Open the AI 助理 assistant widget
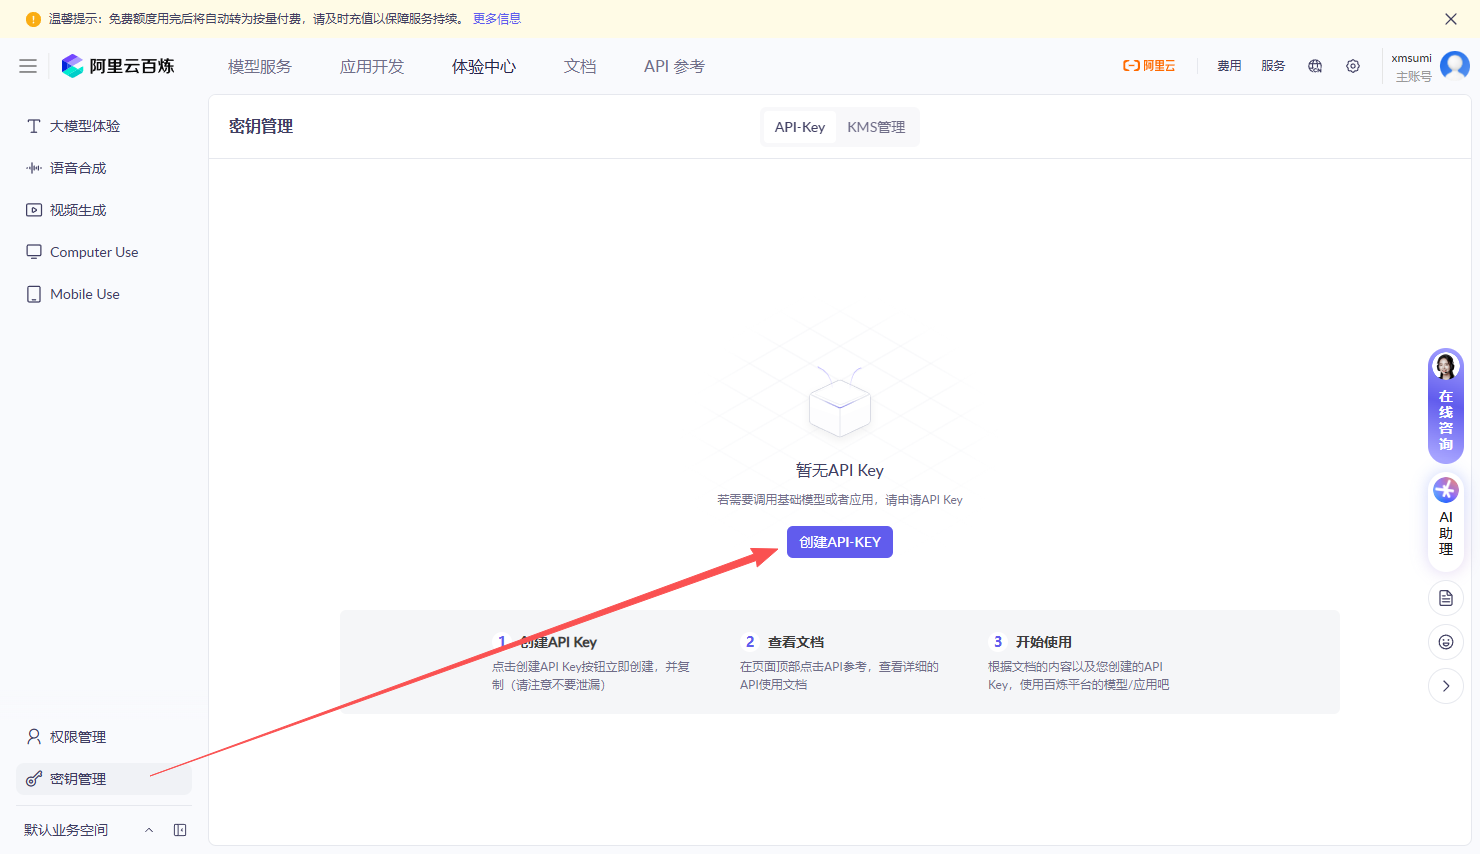Screen dimensions: 1480x854 pos(1446,520)
